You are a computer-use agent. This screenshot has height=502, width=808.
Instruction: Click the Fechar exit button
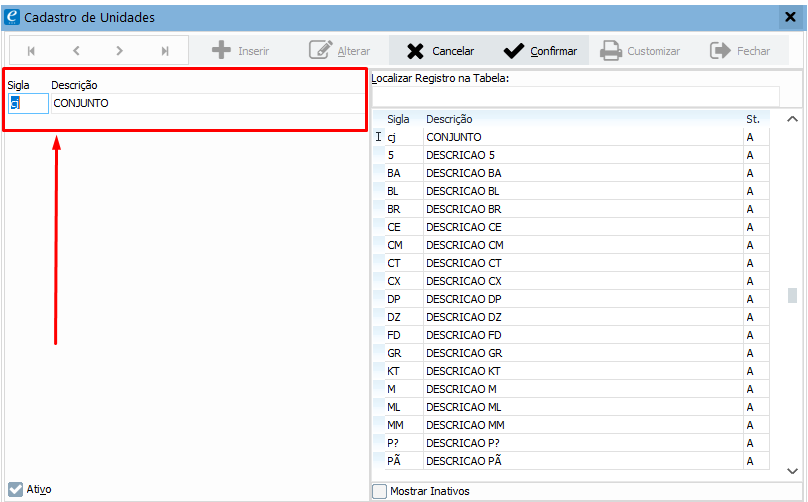point(720,51)
